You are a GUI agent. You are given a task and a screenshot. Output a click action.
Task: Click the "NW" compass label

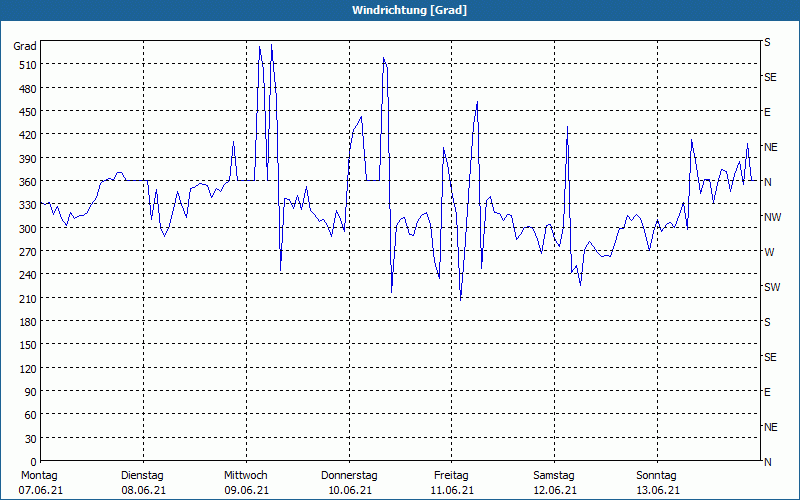(x=772, y=217)
